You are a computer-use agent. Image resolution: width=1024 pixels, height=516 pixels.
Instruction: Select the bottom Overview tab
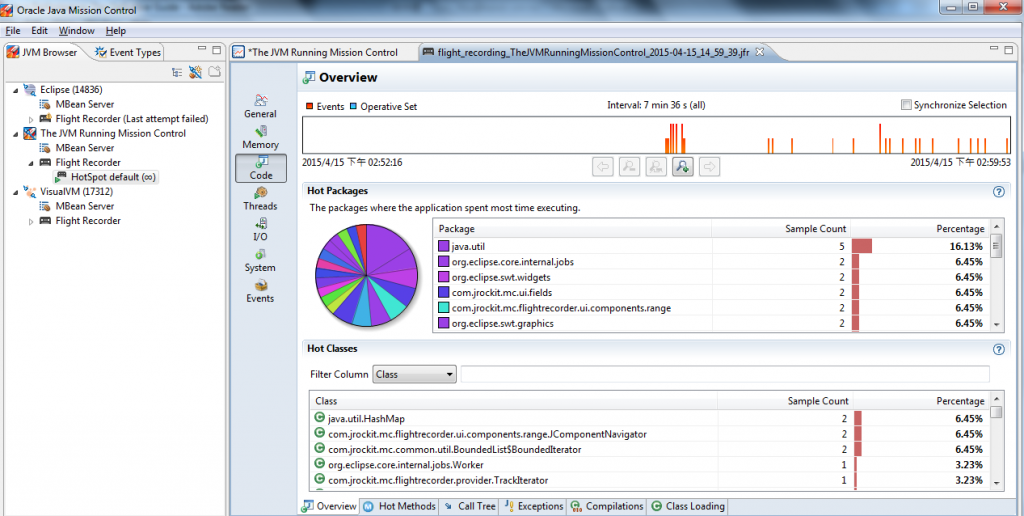(x=329, y=506)
